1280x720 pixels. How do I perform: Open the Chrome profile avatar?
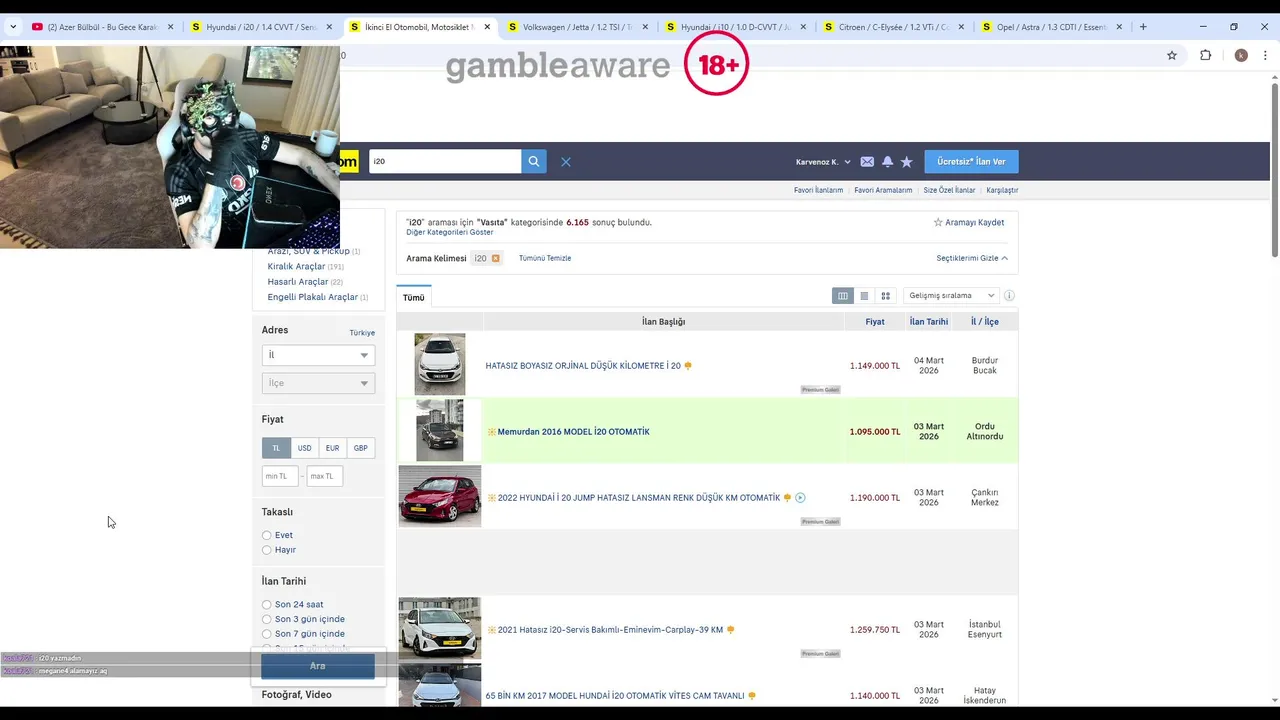click(1241, 55)
